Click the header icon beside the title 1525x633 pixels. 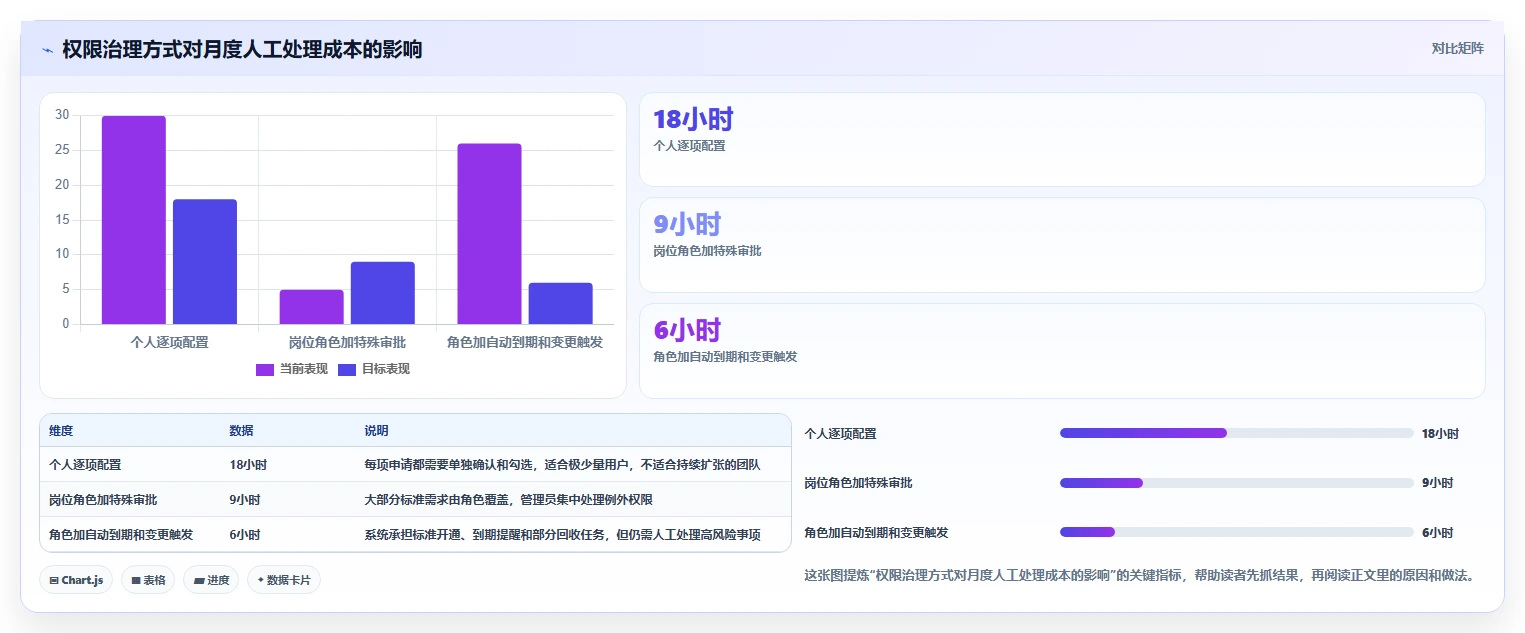[47, 49]
